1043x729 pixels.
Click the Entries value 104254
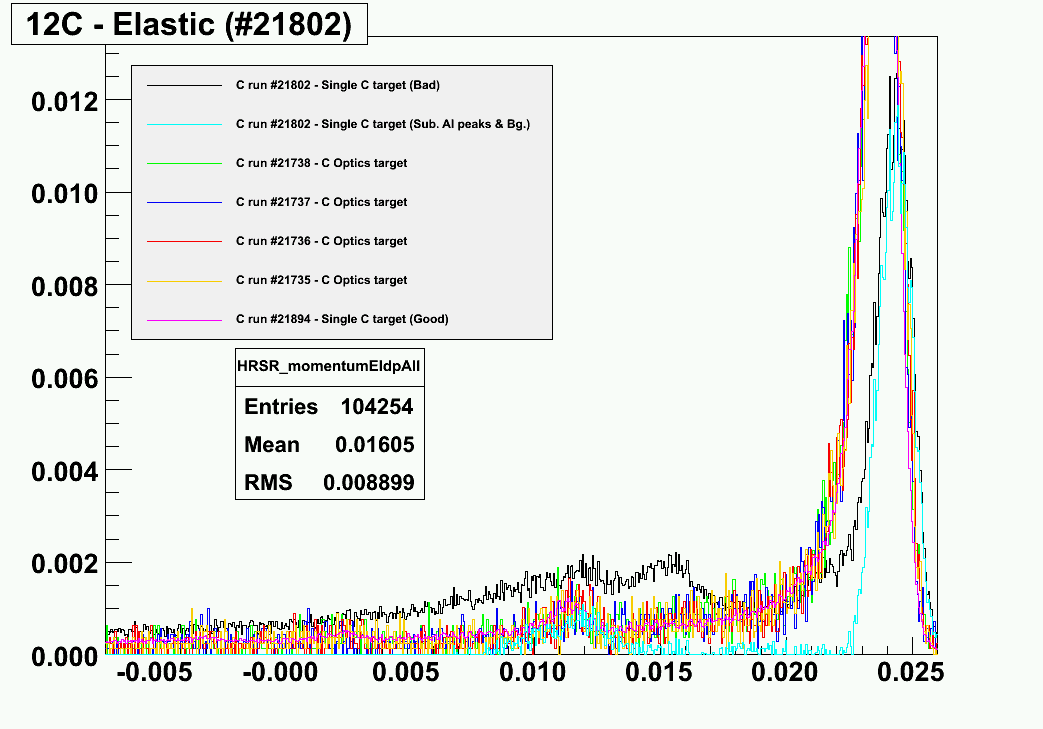(376, 407)
